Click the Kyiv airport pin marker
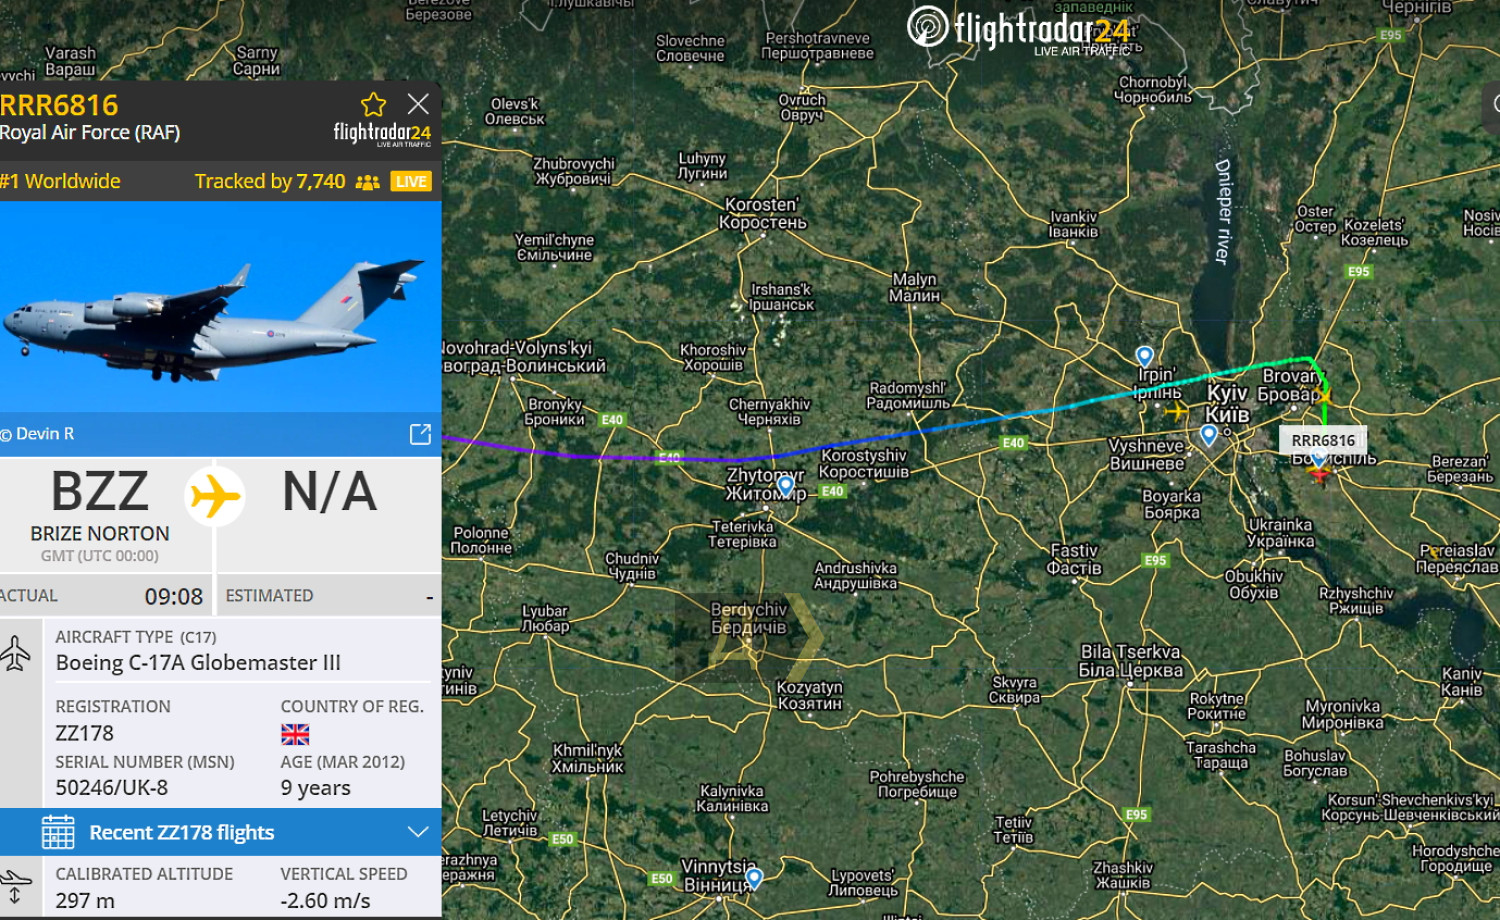Image resolution: width=1500 pixels, height=920 pixels. [1208, 434]
